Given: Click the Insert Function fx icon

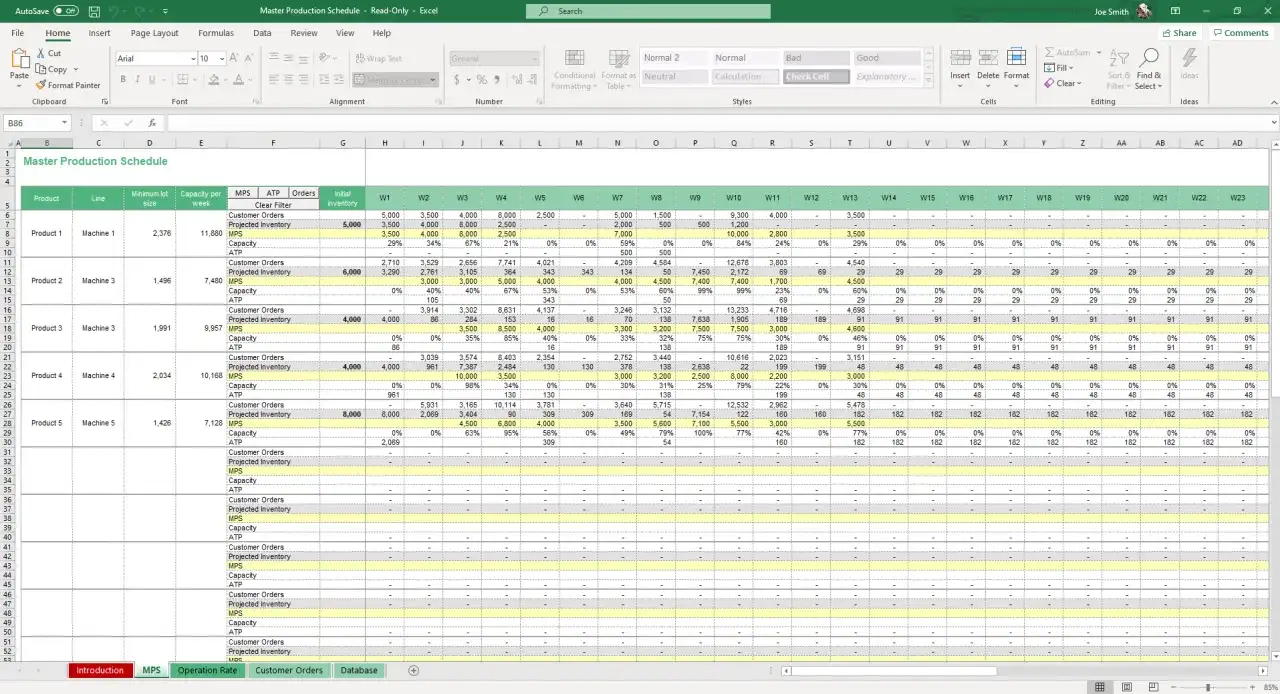Looking at the screenshot, I should coord(152,123).
